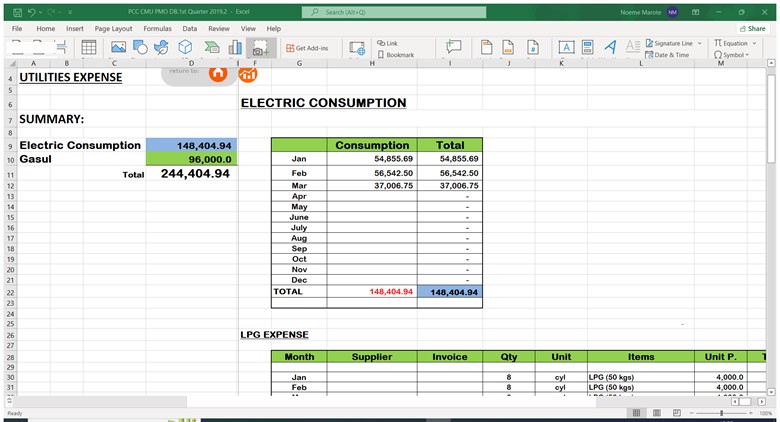780x422 pixels.
Task: Click the WordArt slanted A icon
Action: [610, 47]
